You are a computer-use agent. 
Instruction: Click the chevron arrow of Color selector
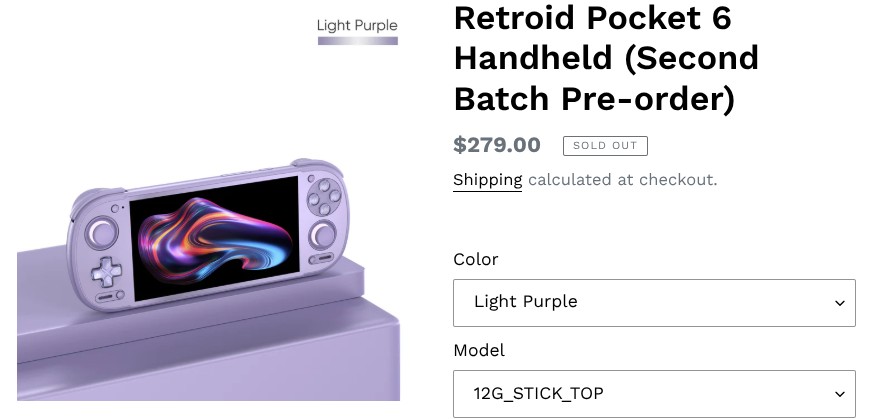pyautogui.click(x=840, y=303)
